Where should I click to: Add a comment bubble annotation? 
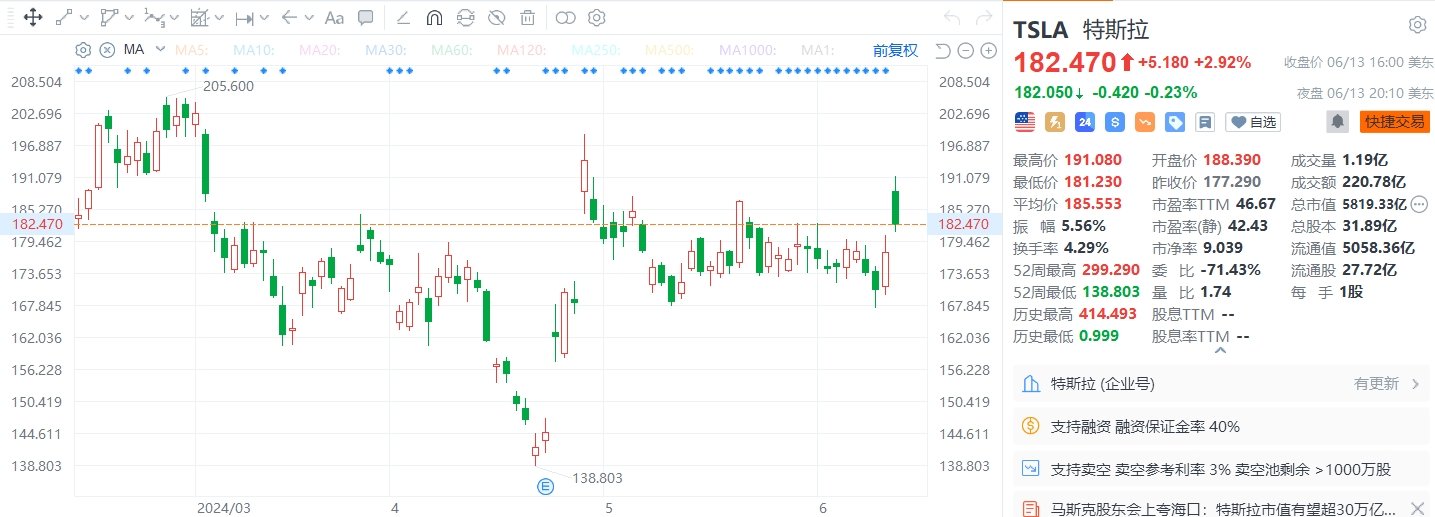pos(366,17)
